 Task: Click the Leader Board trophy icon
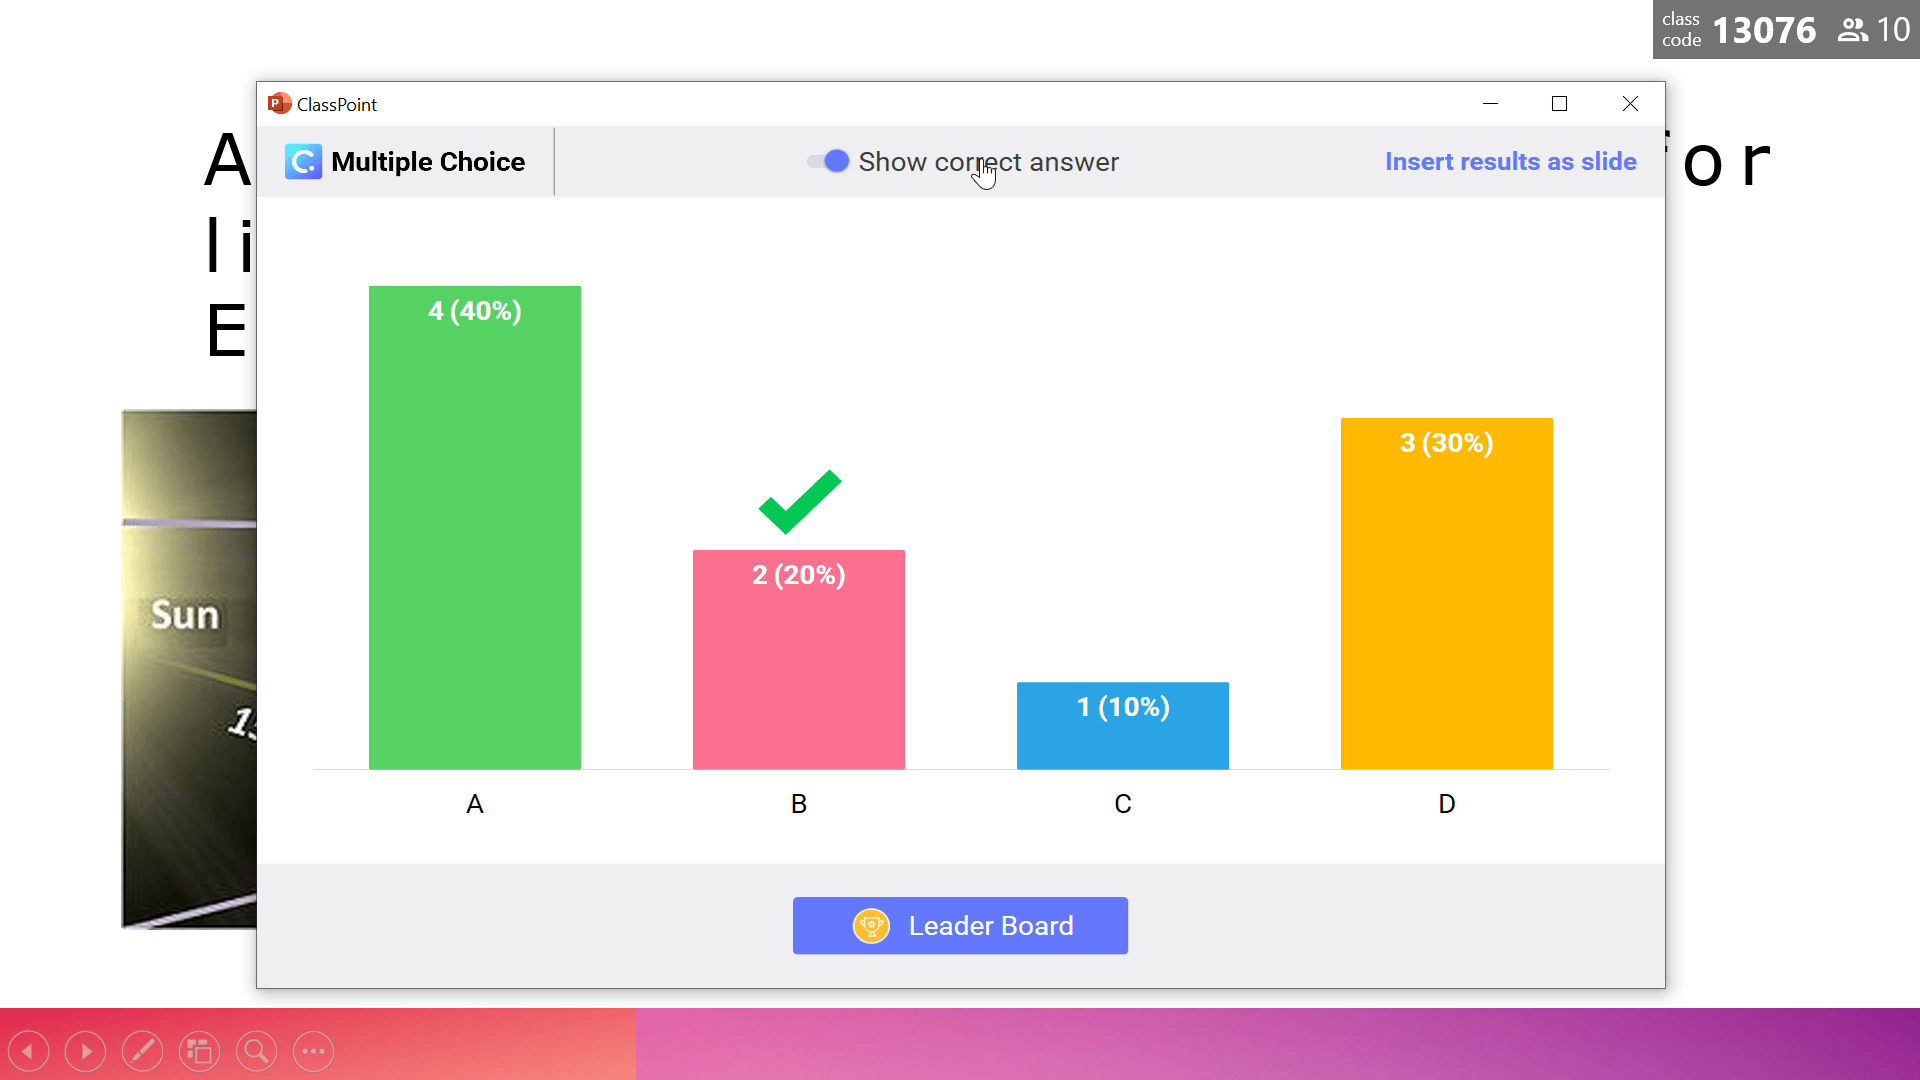coord(870,924)
